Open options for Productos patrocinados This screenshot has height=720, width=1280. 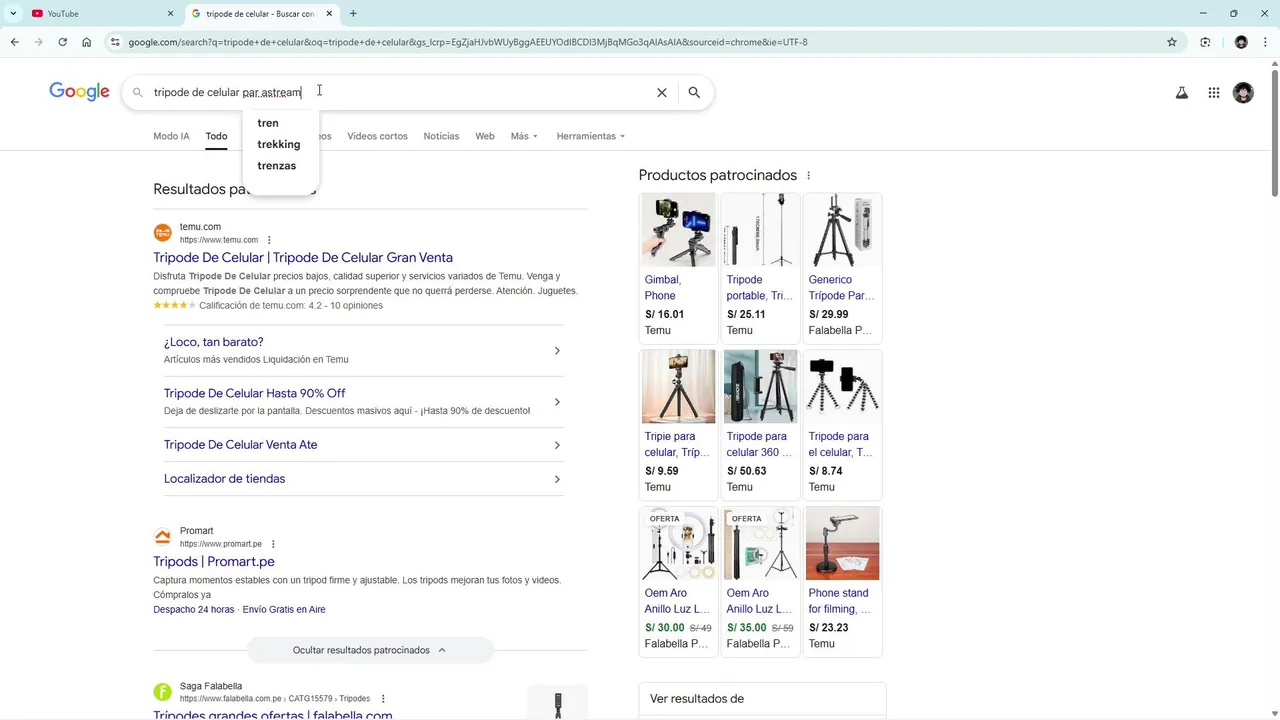[x=808, y=176]
